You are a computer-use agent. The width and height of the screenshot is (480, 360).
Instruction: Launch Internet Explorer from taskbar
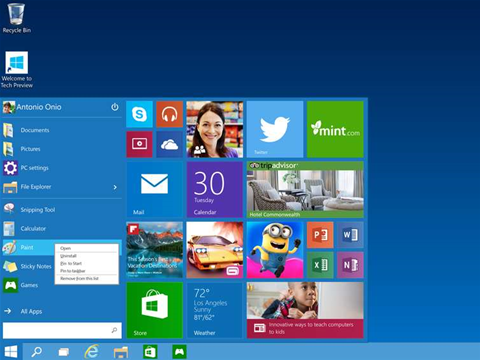click(x=92, y=352)
